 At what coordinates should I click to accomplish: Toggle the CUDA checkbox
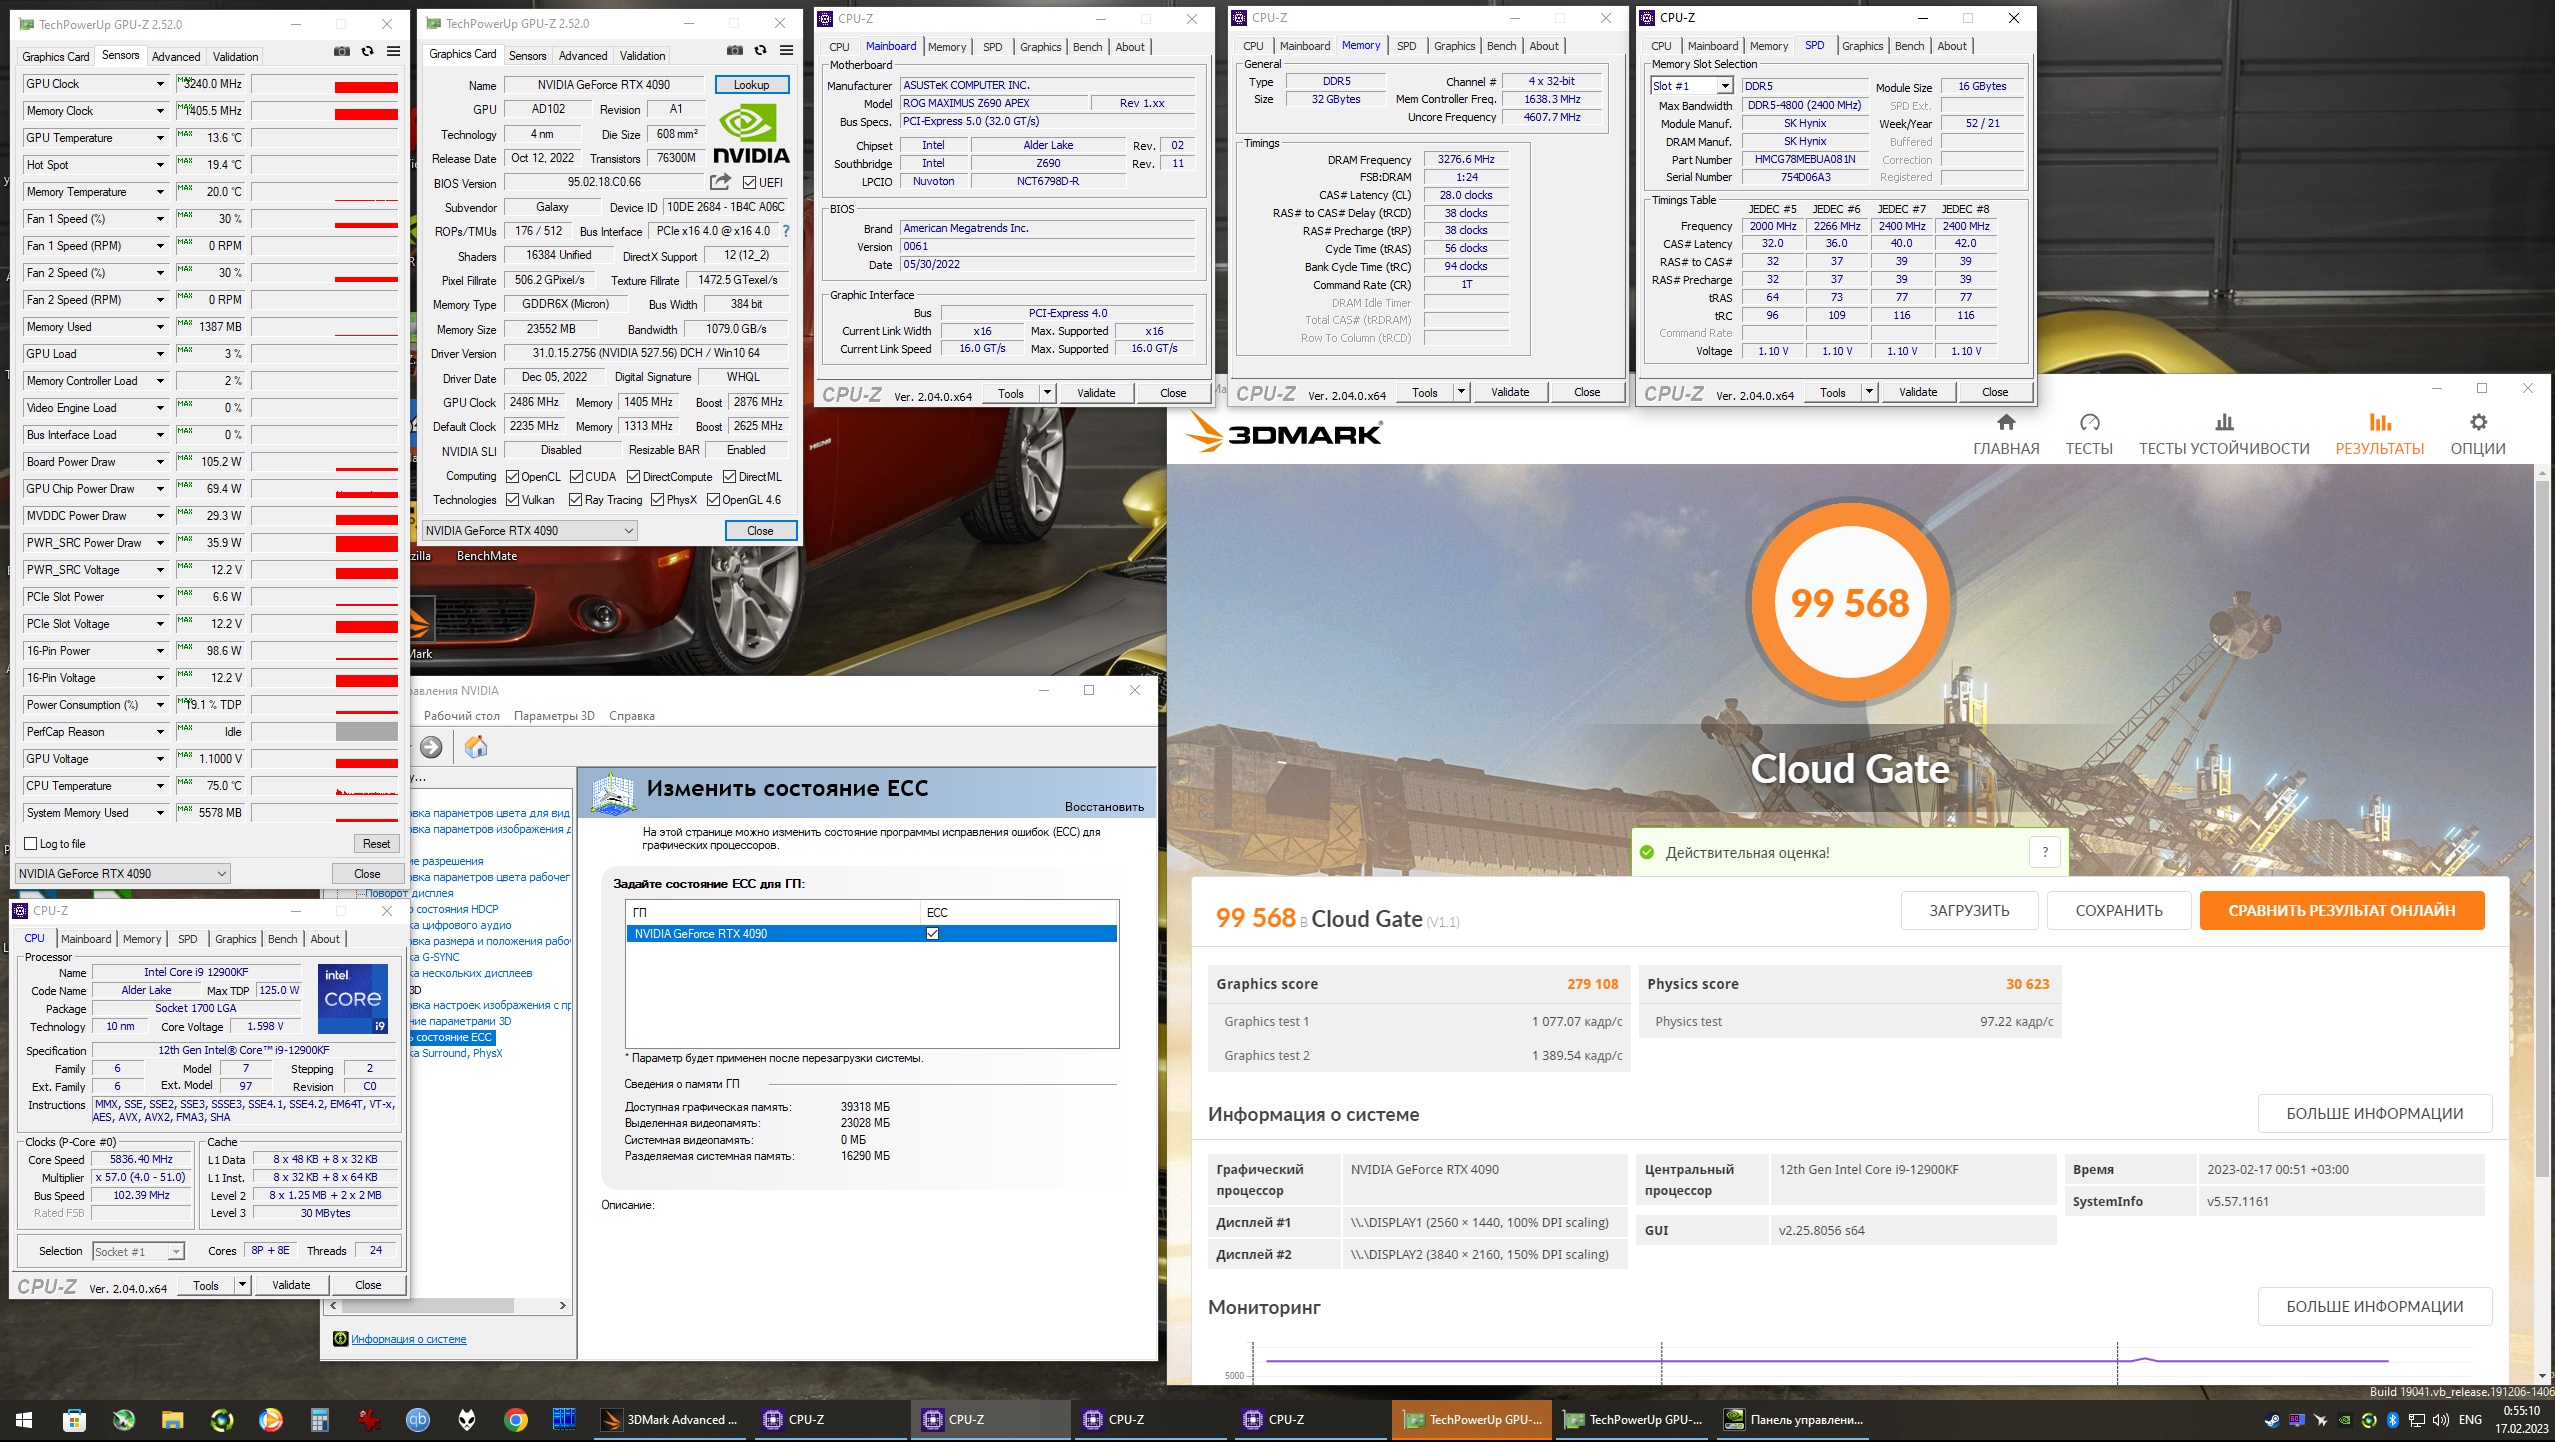click(576, 476)
